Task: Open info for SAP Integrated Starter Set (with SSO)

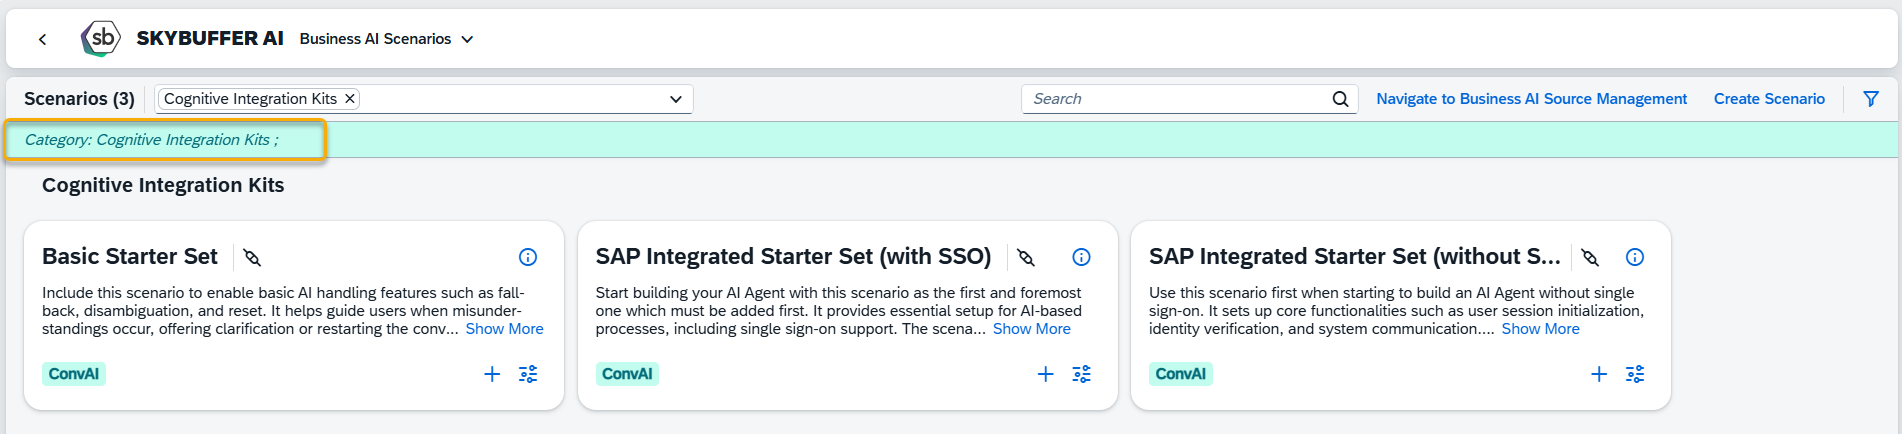Action: pos(1081,257)
